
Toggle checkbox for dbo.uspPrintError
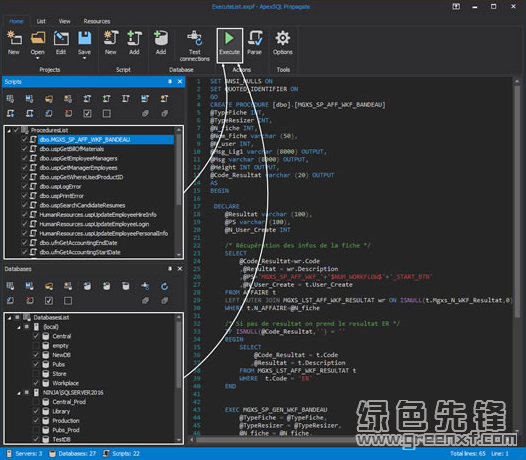point(24,196)
